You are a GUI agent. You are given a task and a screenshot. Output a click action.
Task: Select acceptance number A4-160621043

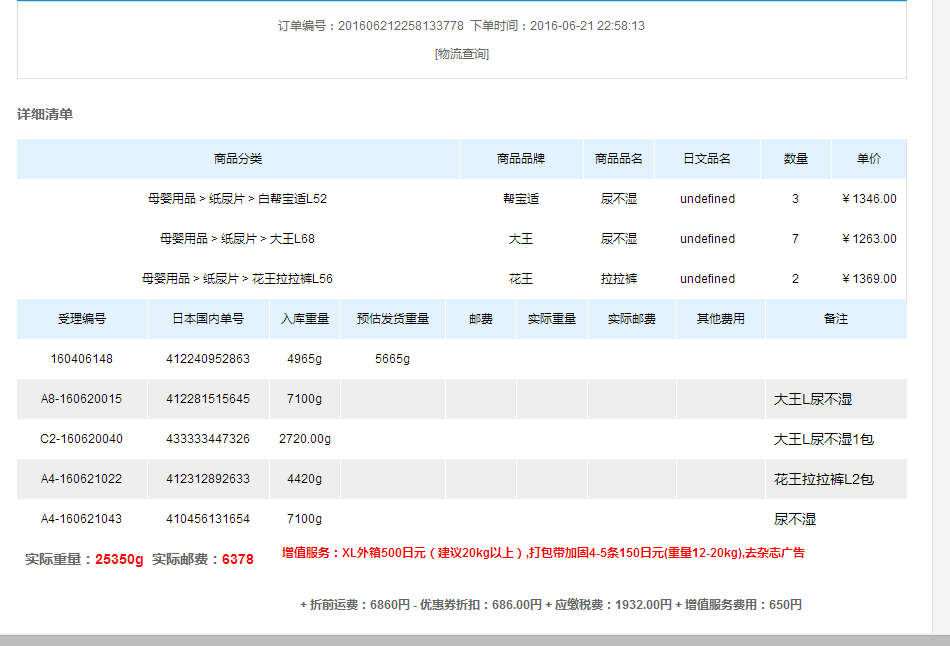[82, 519]
